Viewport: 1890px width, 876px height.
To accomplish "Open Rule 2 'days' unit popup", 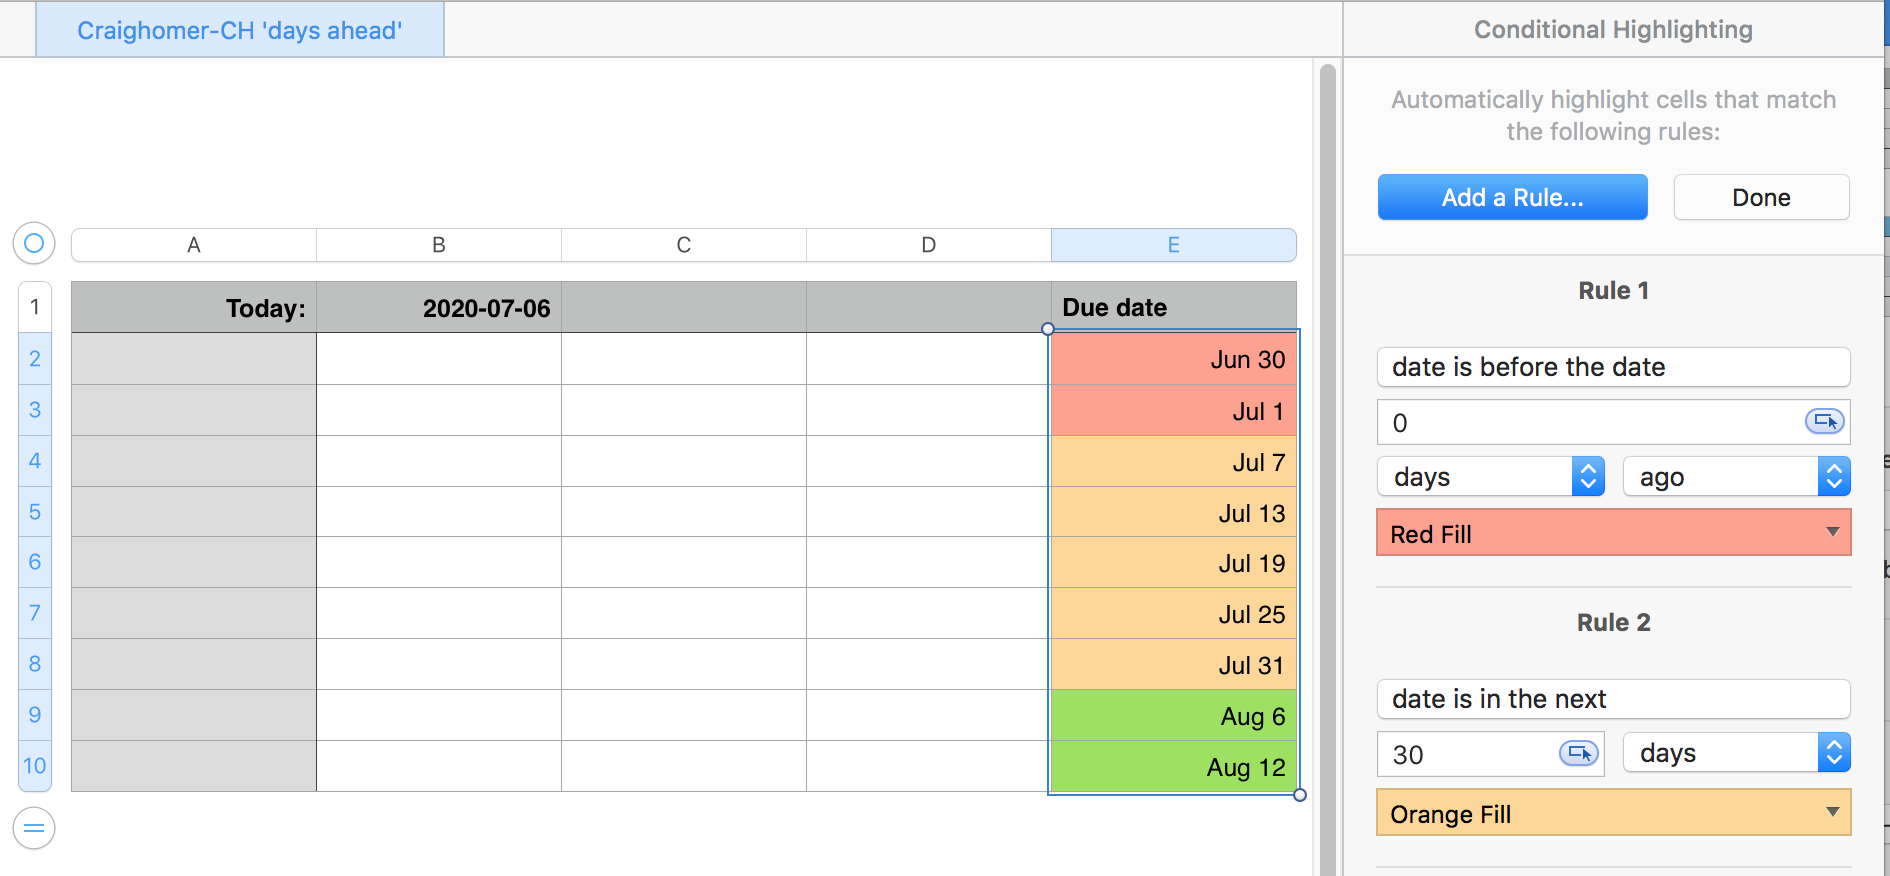I will click(x=1736, y=753).
